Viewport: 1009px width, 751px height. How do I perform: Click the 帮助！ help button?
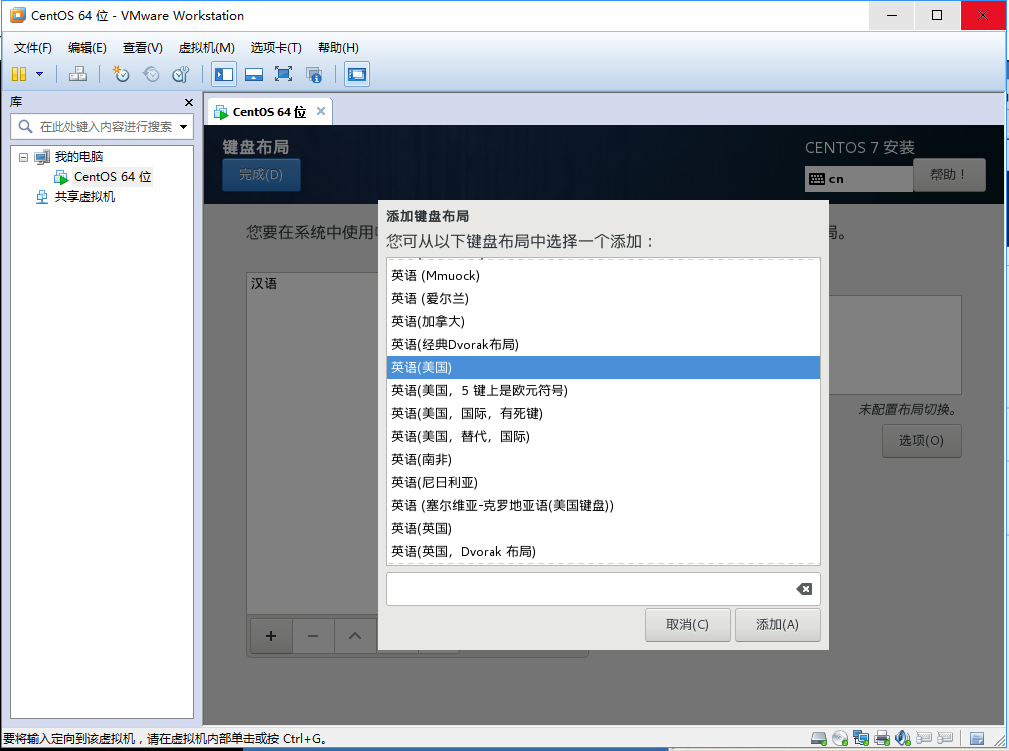coord(949,174)
